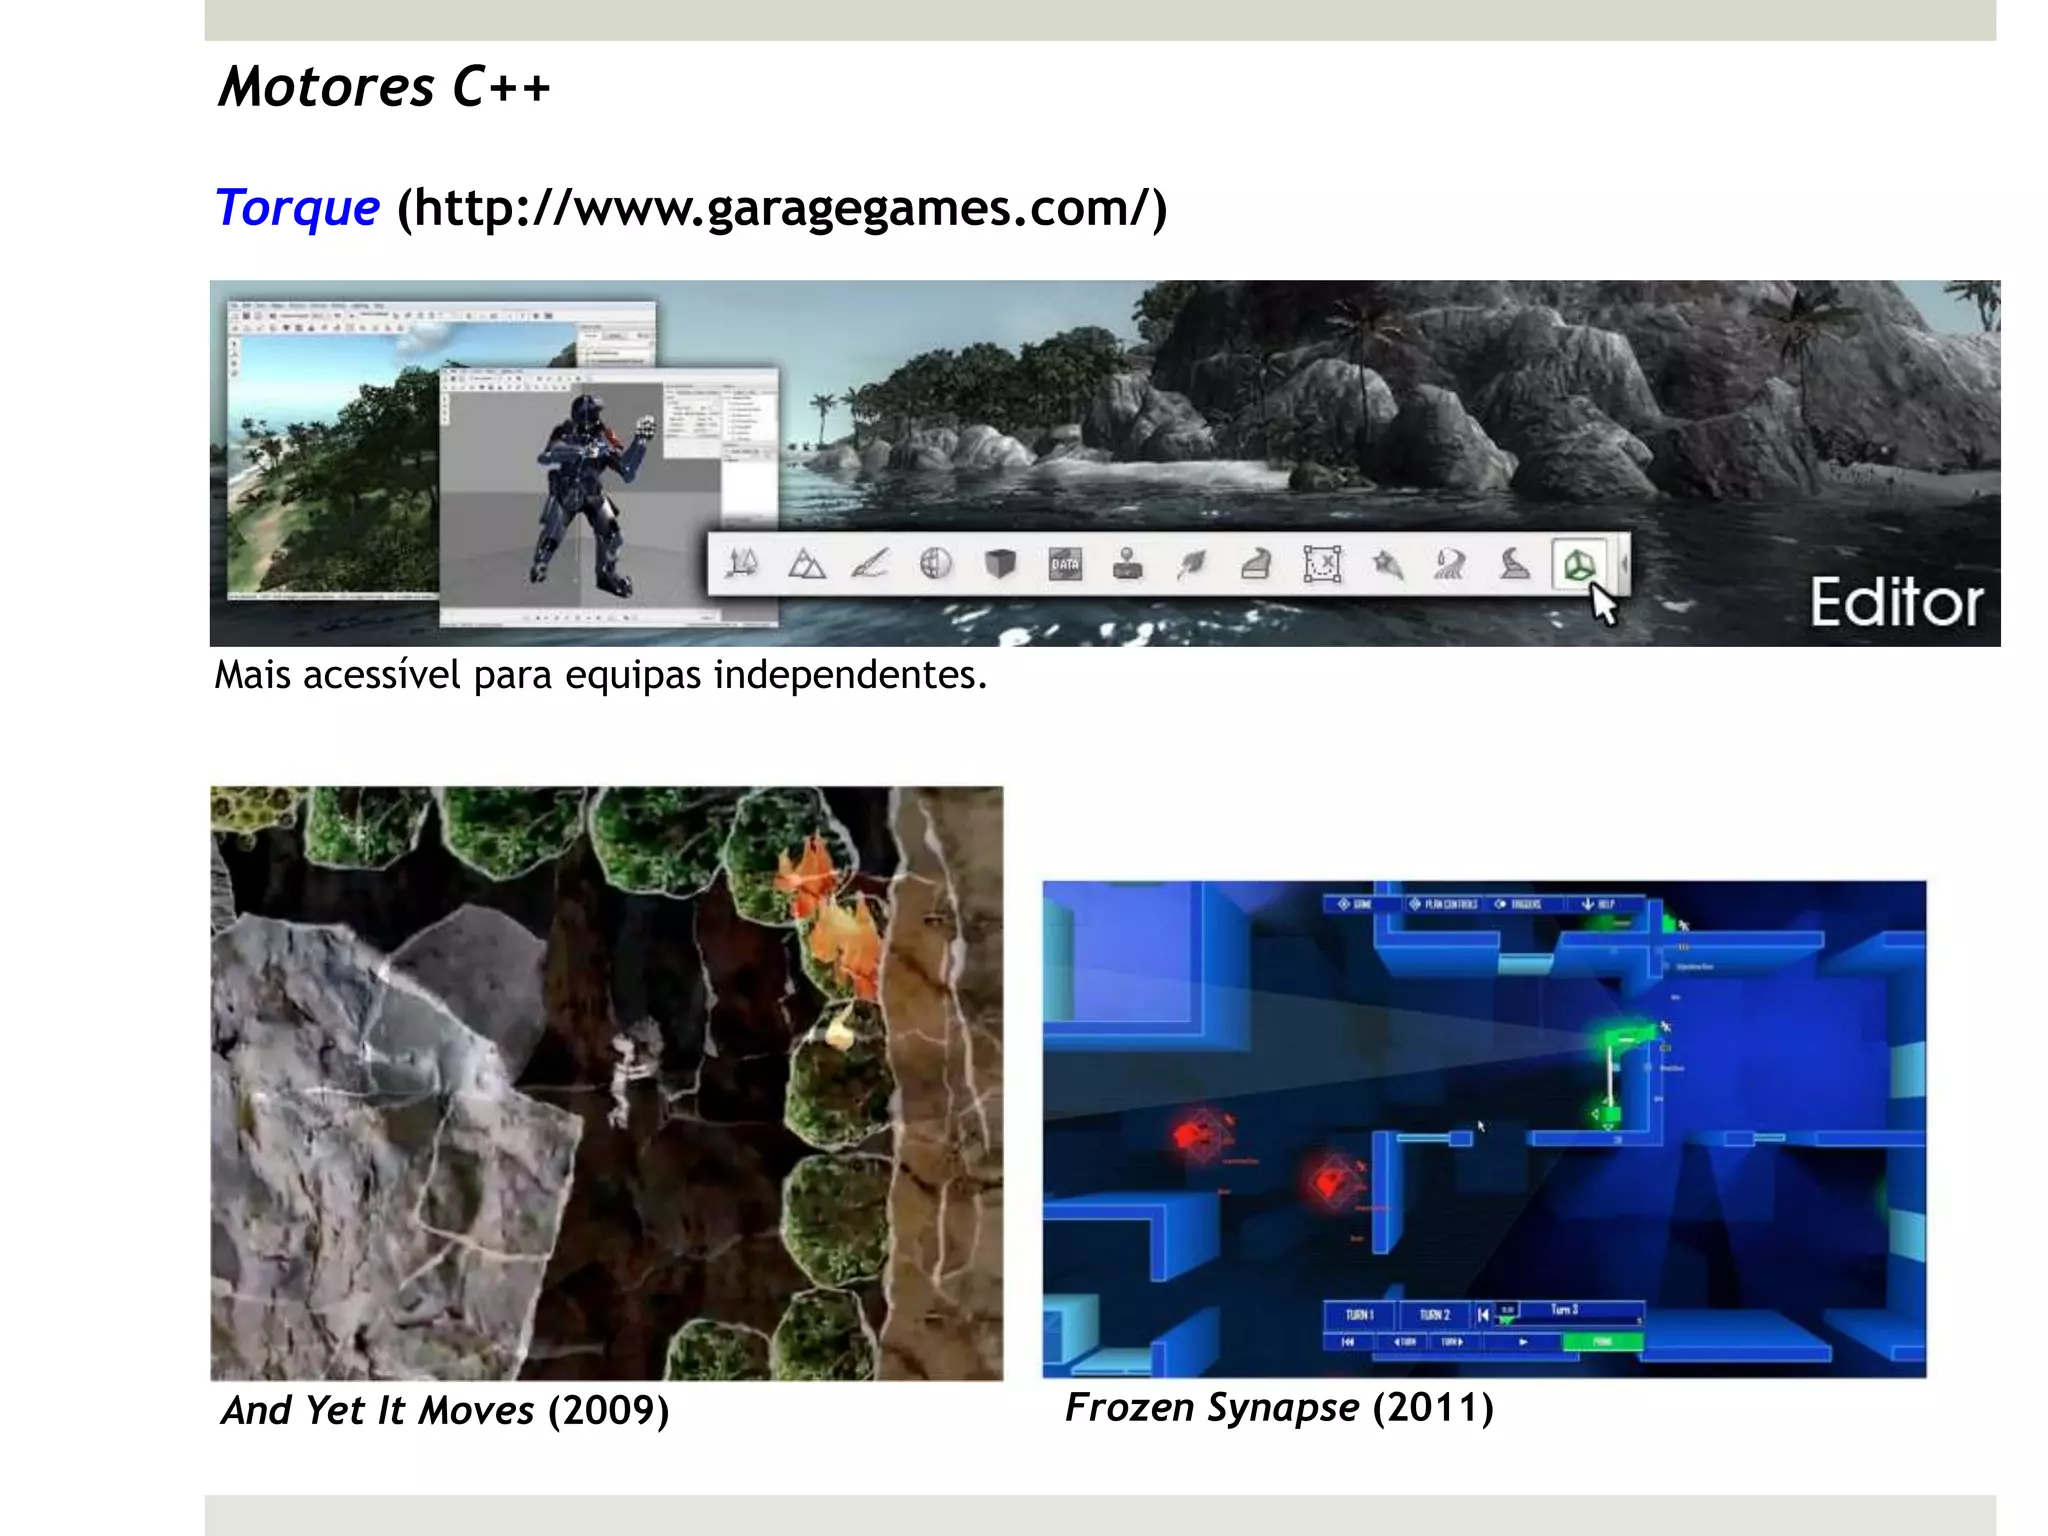Open the DATA datablock editor icon
2048x1536 pixels.
tap(1065, 565)
